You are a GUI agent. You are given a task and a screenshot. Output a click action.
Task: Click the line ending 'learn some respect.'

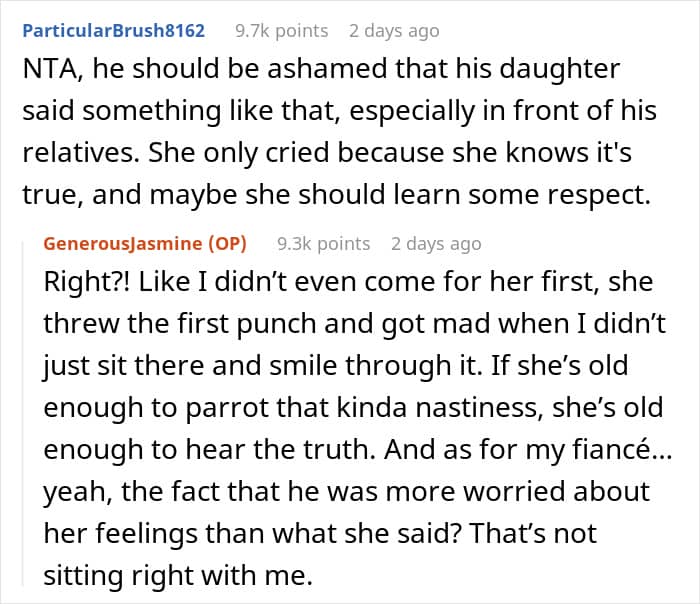(337, 195)
